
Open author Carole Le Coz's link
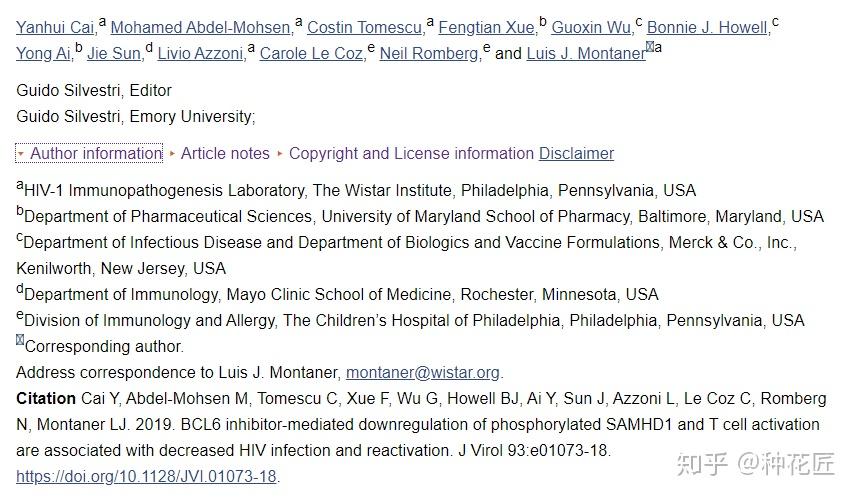click(311, 54)
